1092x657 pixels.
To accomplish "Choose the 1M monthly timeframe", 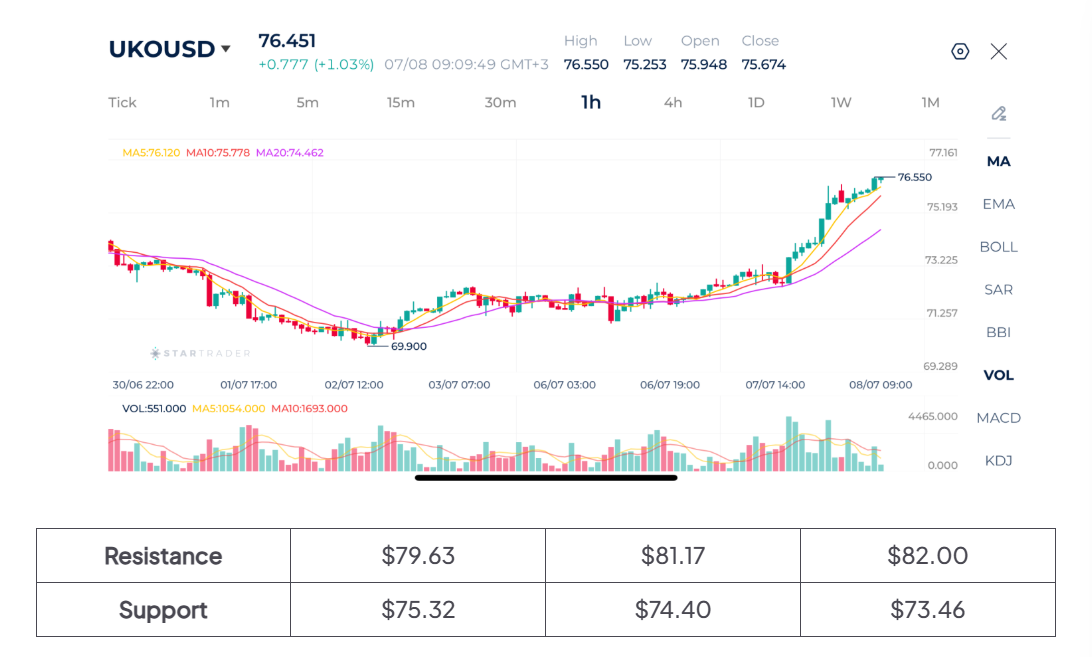I will click(930, 102).
